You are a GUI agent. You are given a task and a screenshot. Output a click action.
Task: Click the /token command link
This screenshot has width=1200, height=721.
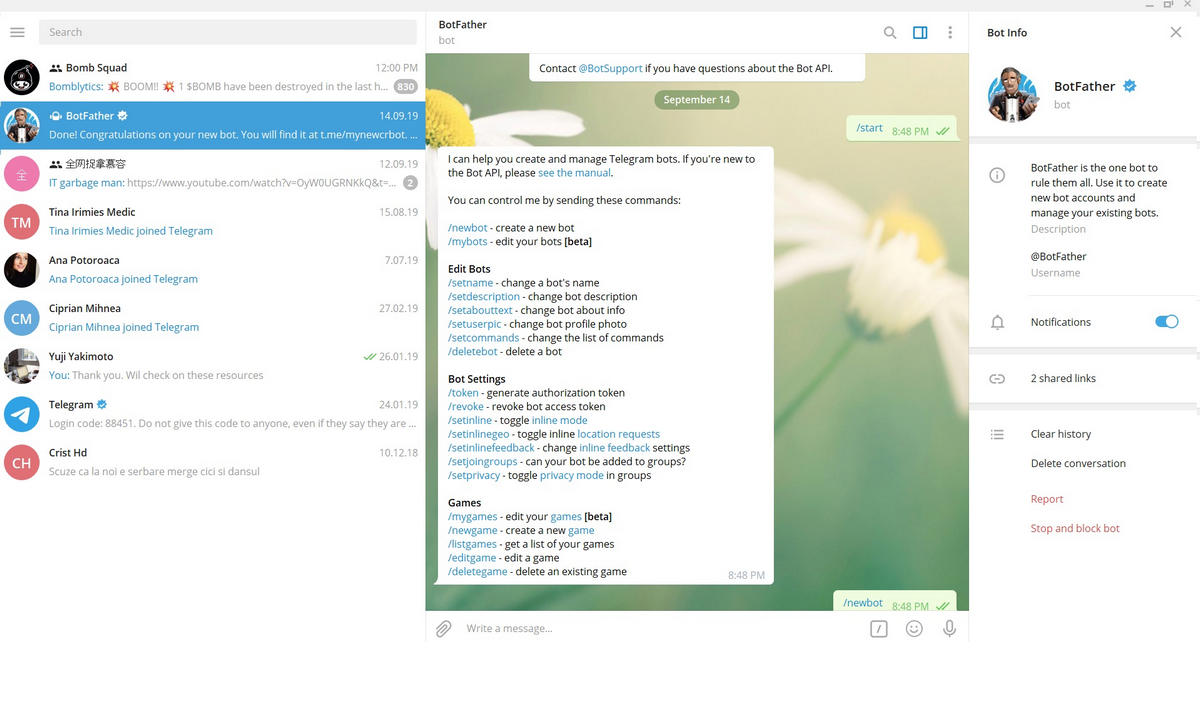463,393
